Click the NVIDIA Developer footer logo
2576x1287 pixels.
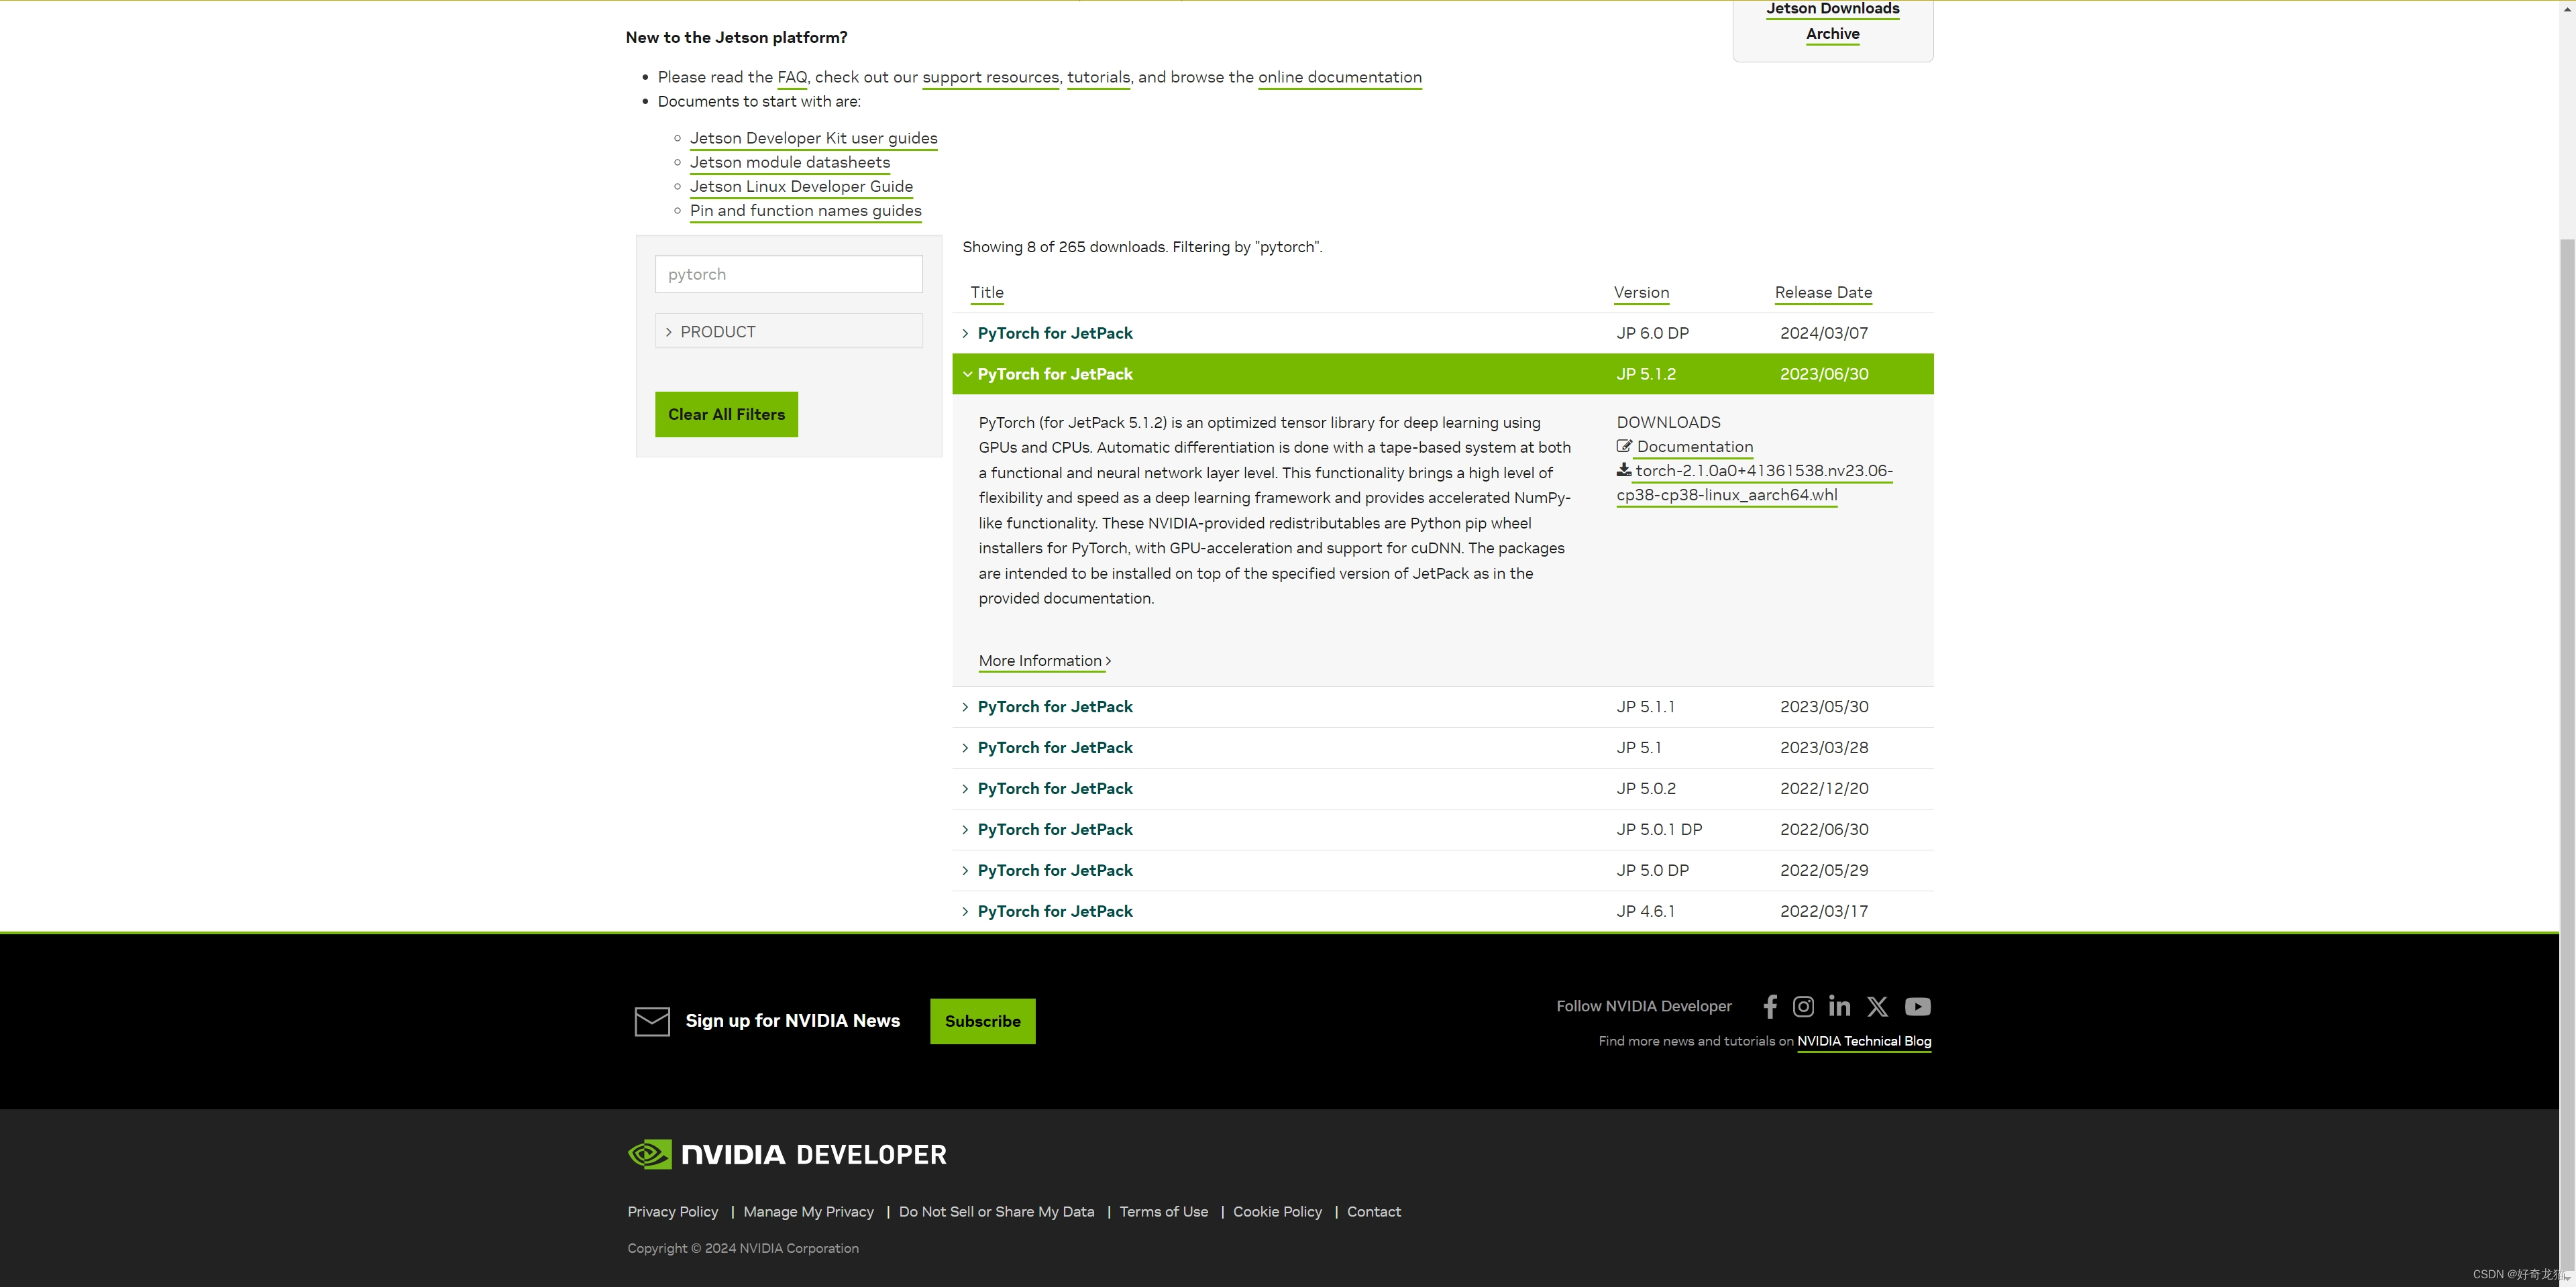(x=787, y=1154)
